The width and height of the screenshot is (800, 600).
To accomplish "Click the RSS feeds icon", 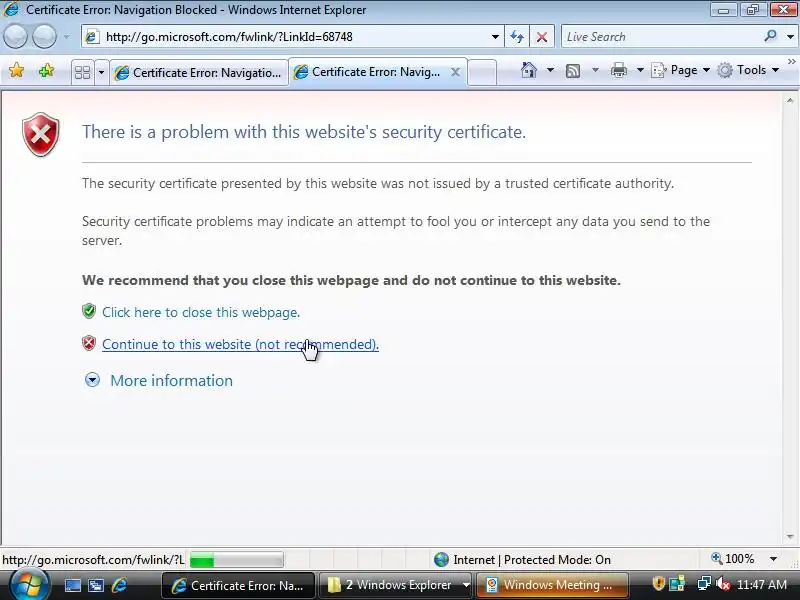I will [573, 70].
